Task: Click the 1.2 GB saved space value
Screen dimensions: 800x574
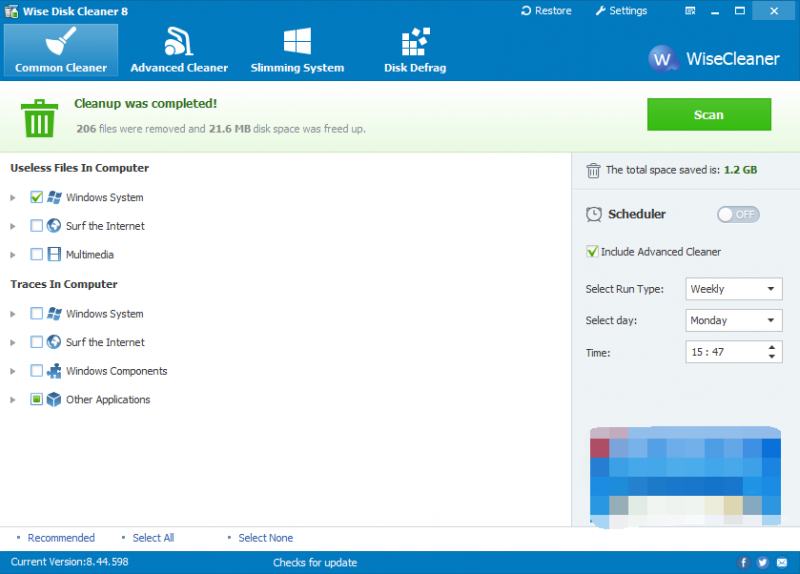Action: pyautogui.click(x=740, y=170)
